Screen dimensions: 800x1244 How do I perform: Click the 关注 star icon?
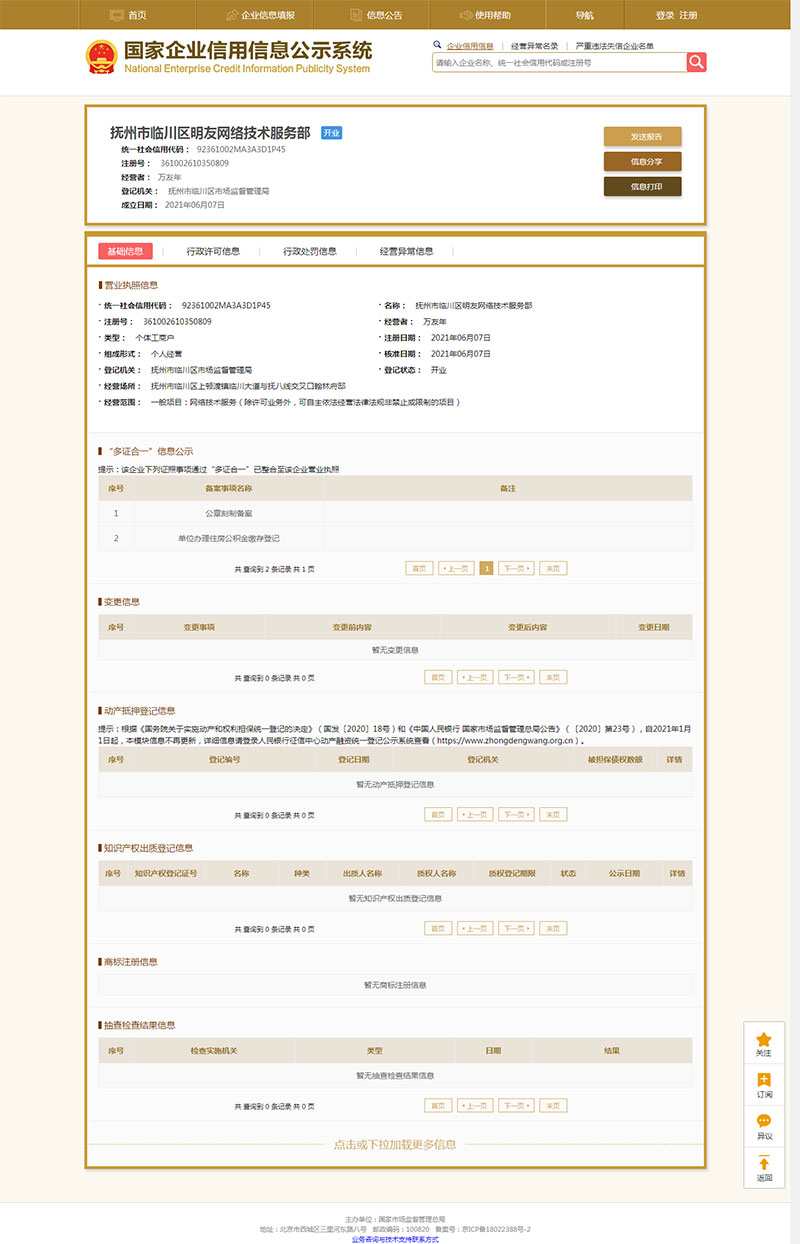point(764,1040)
